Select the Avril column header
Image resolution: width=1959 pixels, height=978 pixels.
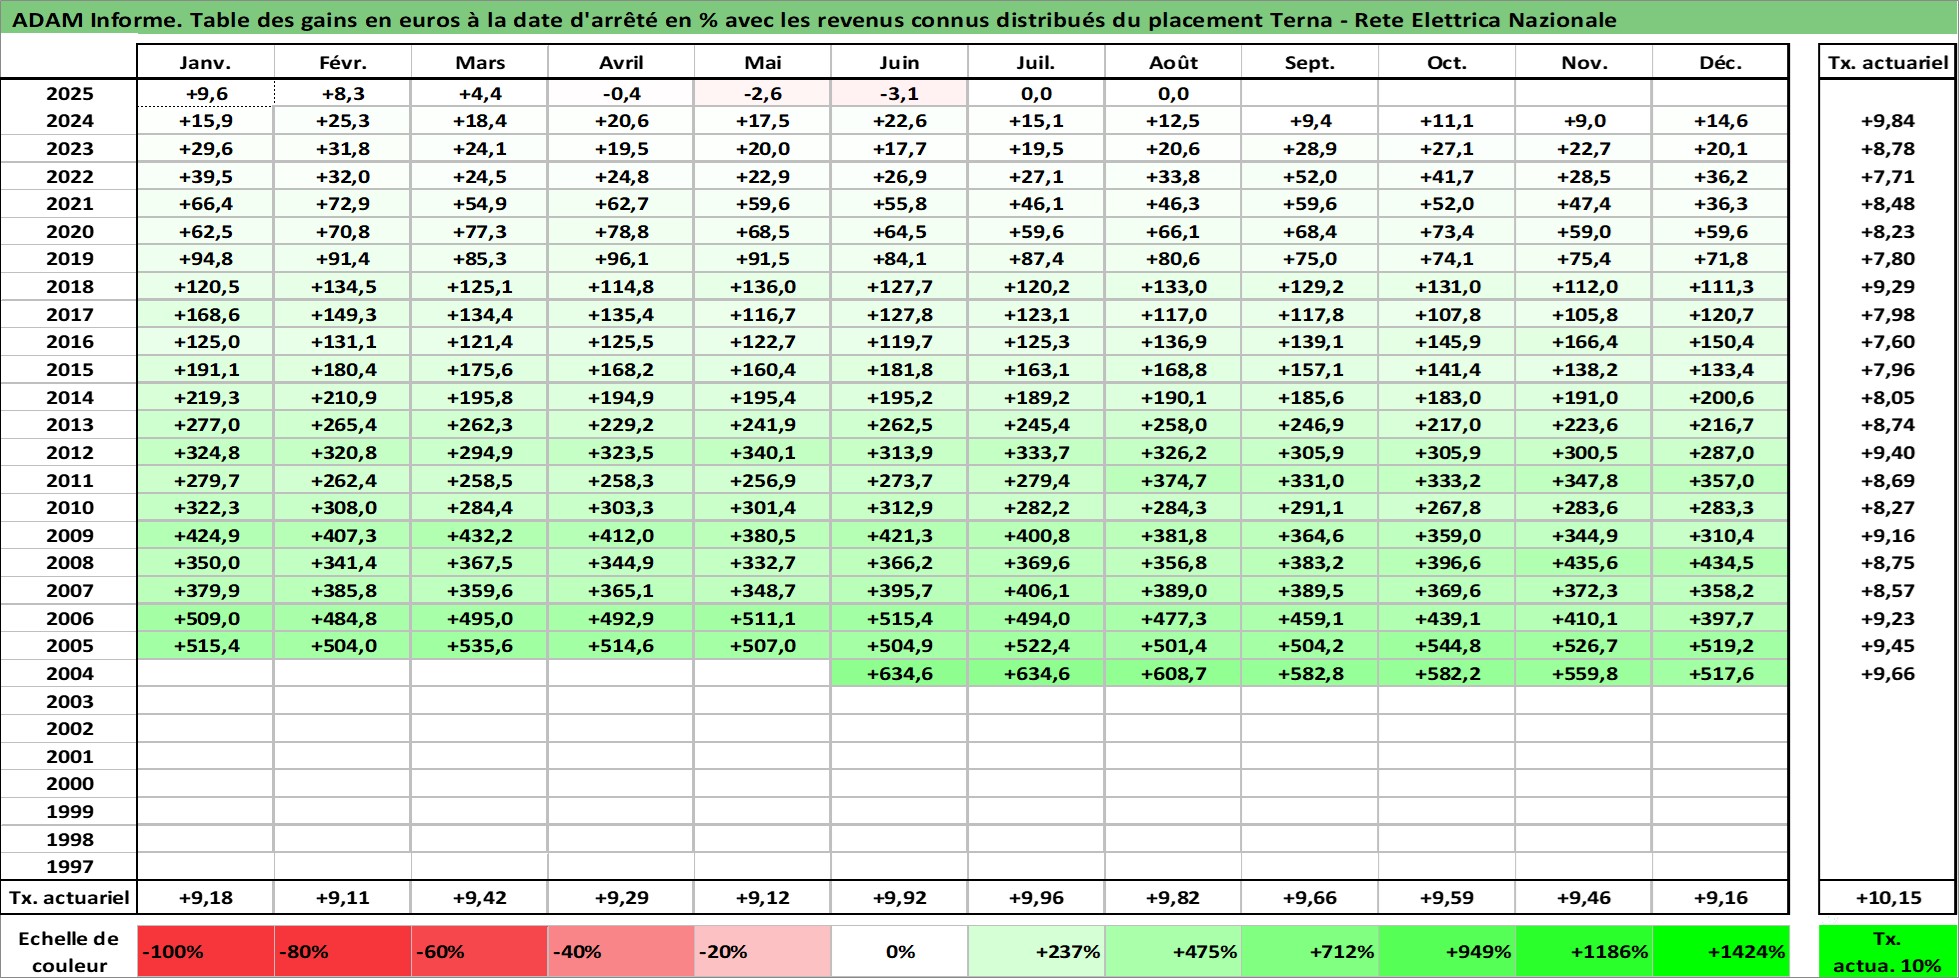click(621, 62)
